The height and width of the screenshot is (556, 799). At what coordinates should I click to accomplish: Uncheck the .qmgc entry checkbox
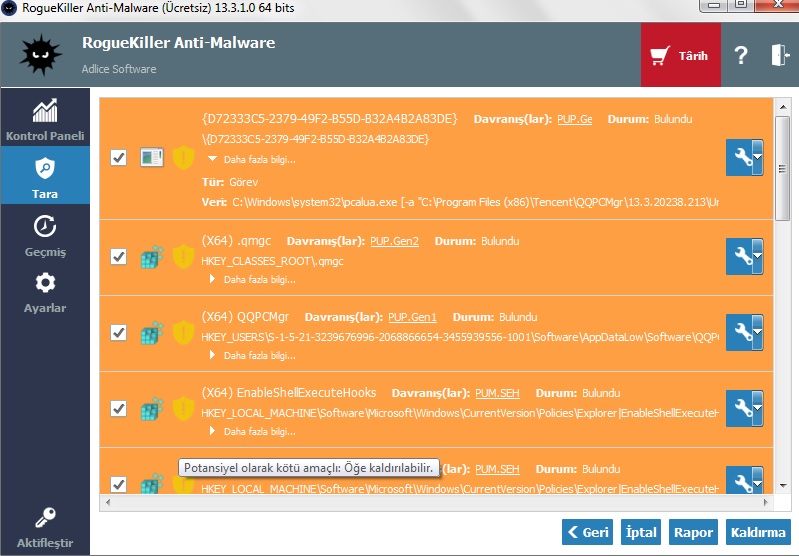(118, 256)
